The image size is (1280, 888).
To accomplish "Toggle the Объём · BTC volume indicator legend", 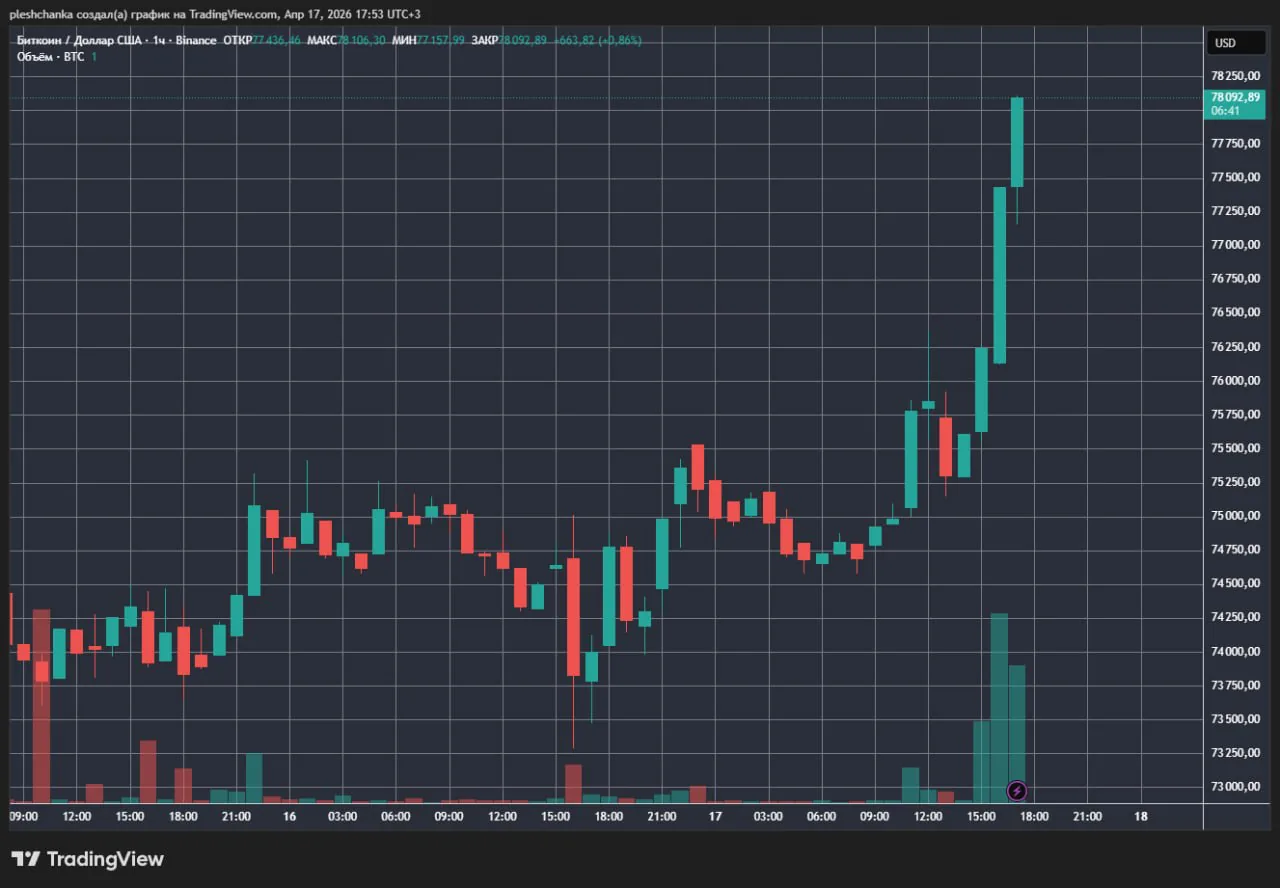I will [49, 57].
